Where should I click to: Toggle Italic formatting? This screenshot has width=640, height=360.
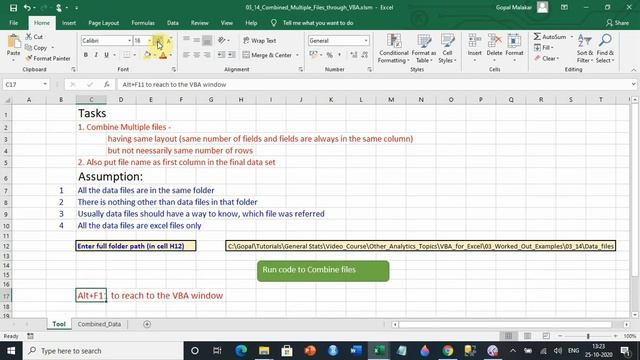[x=96, y=55]
